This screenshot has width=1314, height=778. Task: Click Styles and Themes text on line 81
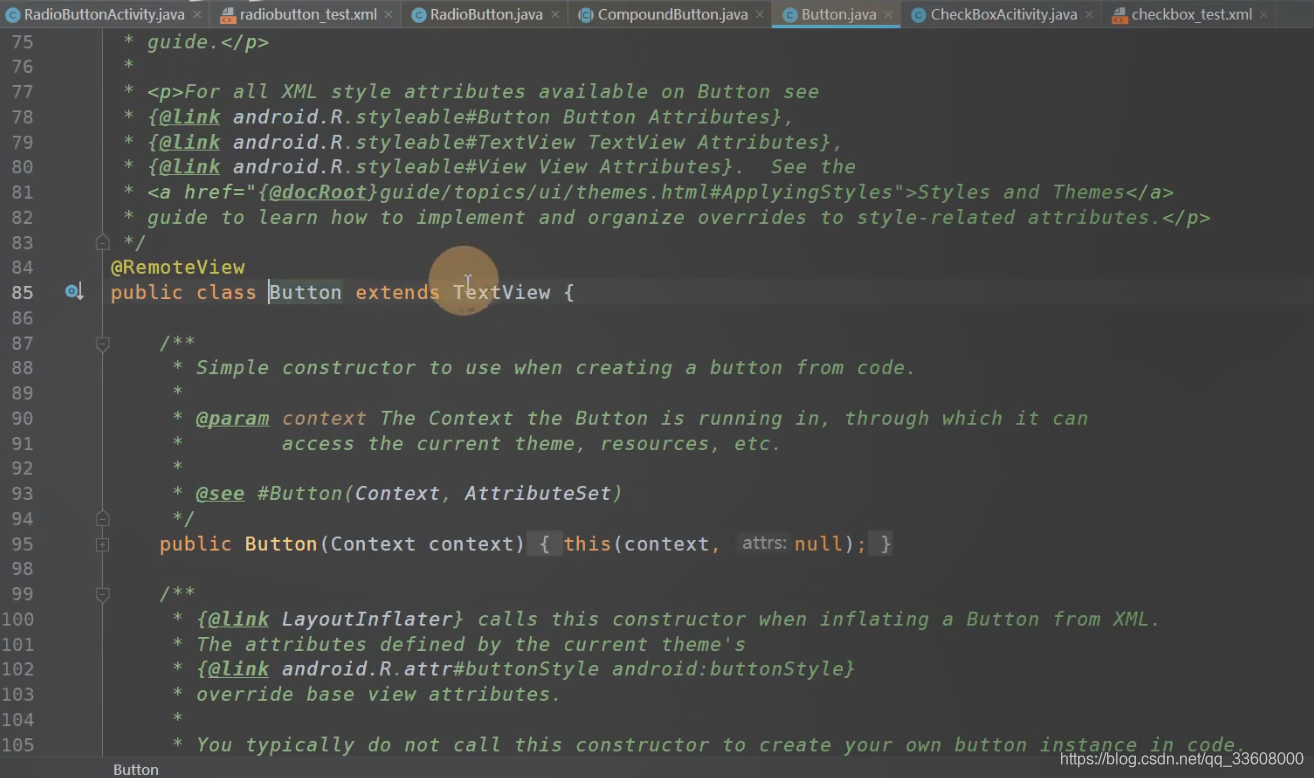[x=1022, y=192]
